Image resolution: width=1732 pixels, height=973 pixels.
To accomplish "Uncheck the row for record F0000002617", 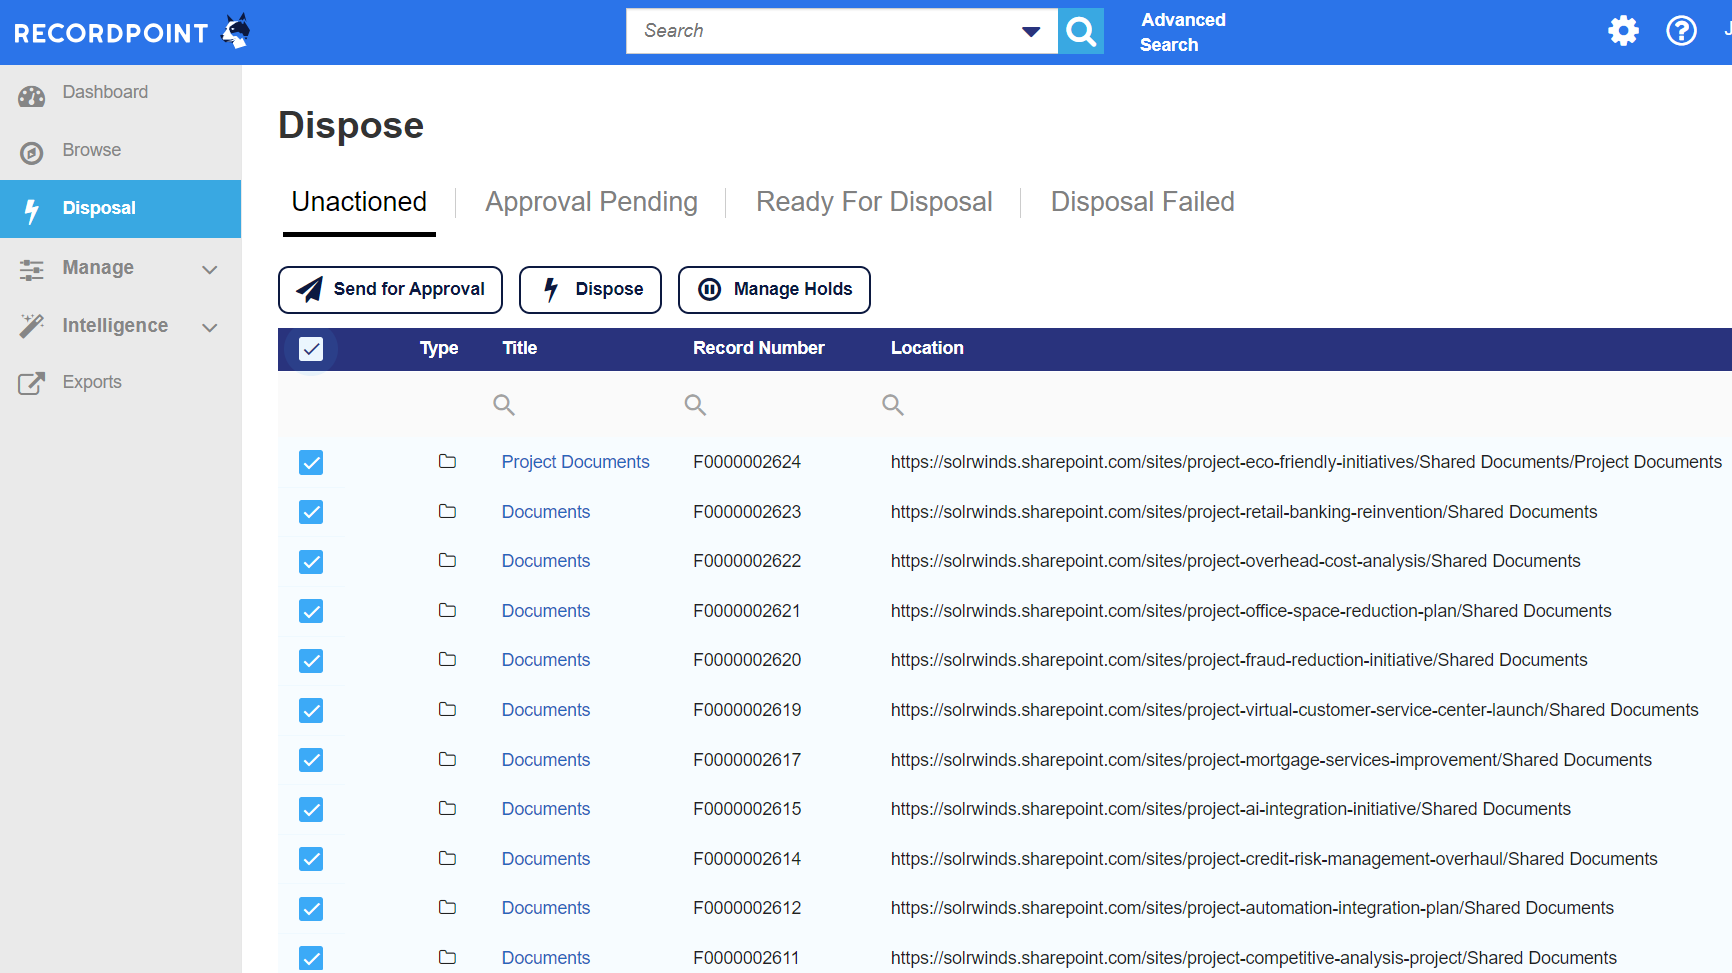I will (x=311, y=760).
